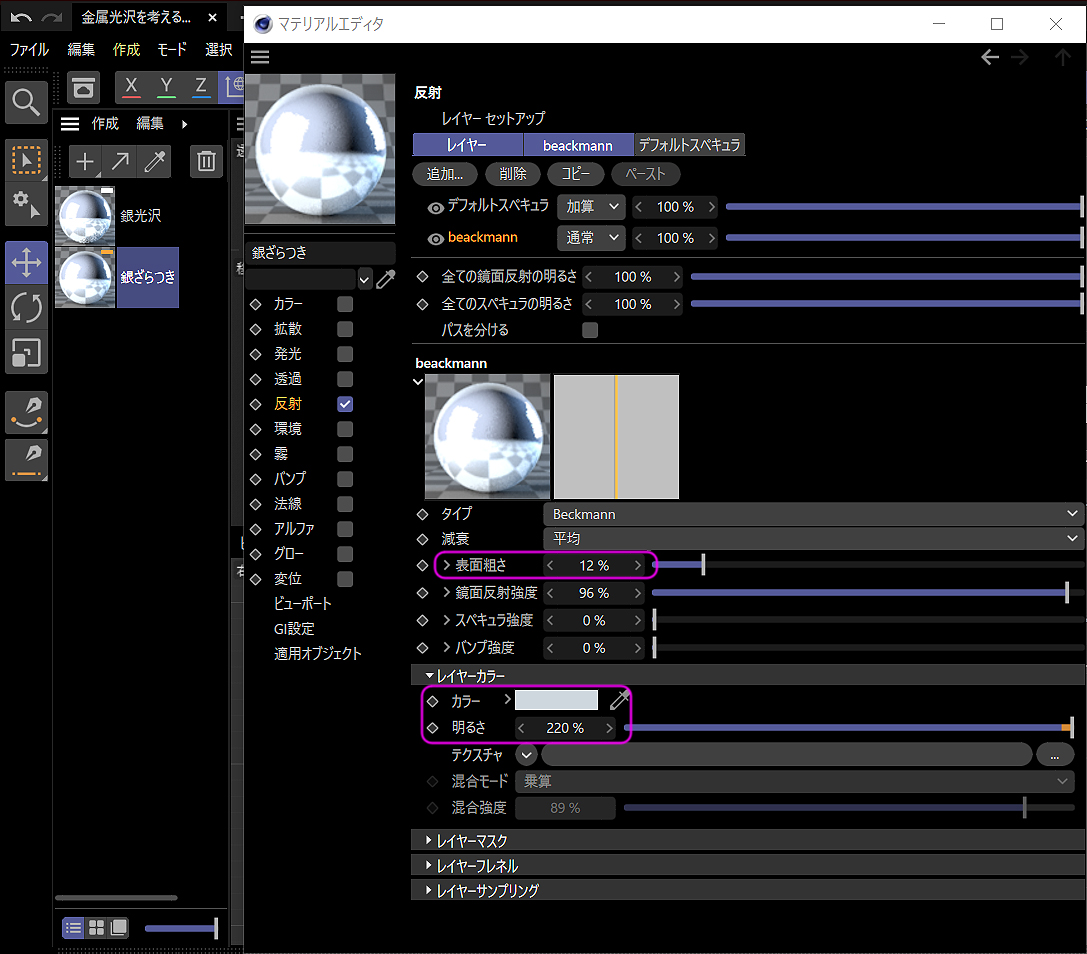Click the trash icon to delete material
Viewport: 1087px width, 954px height.
point(206,161)
